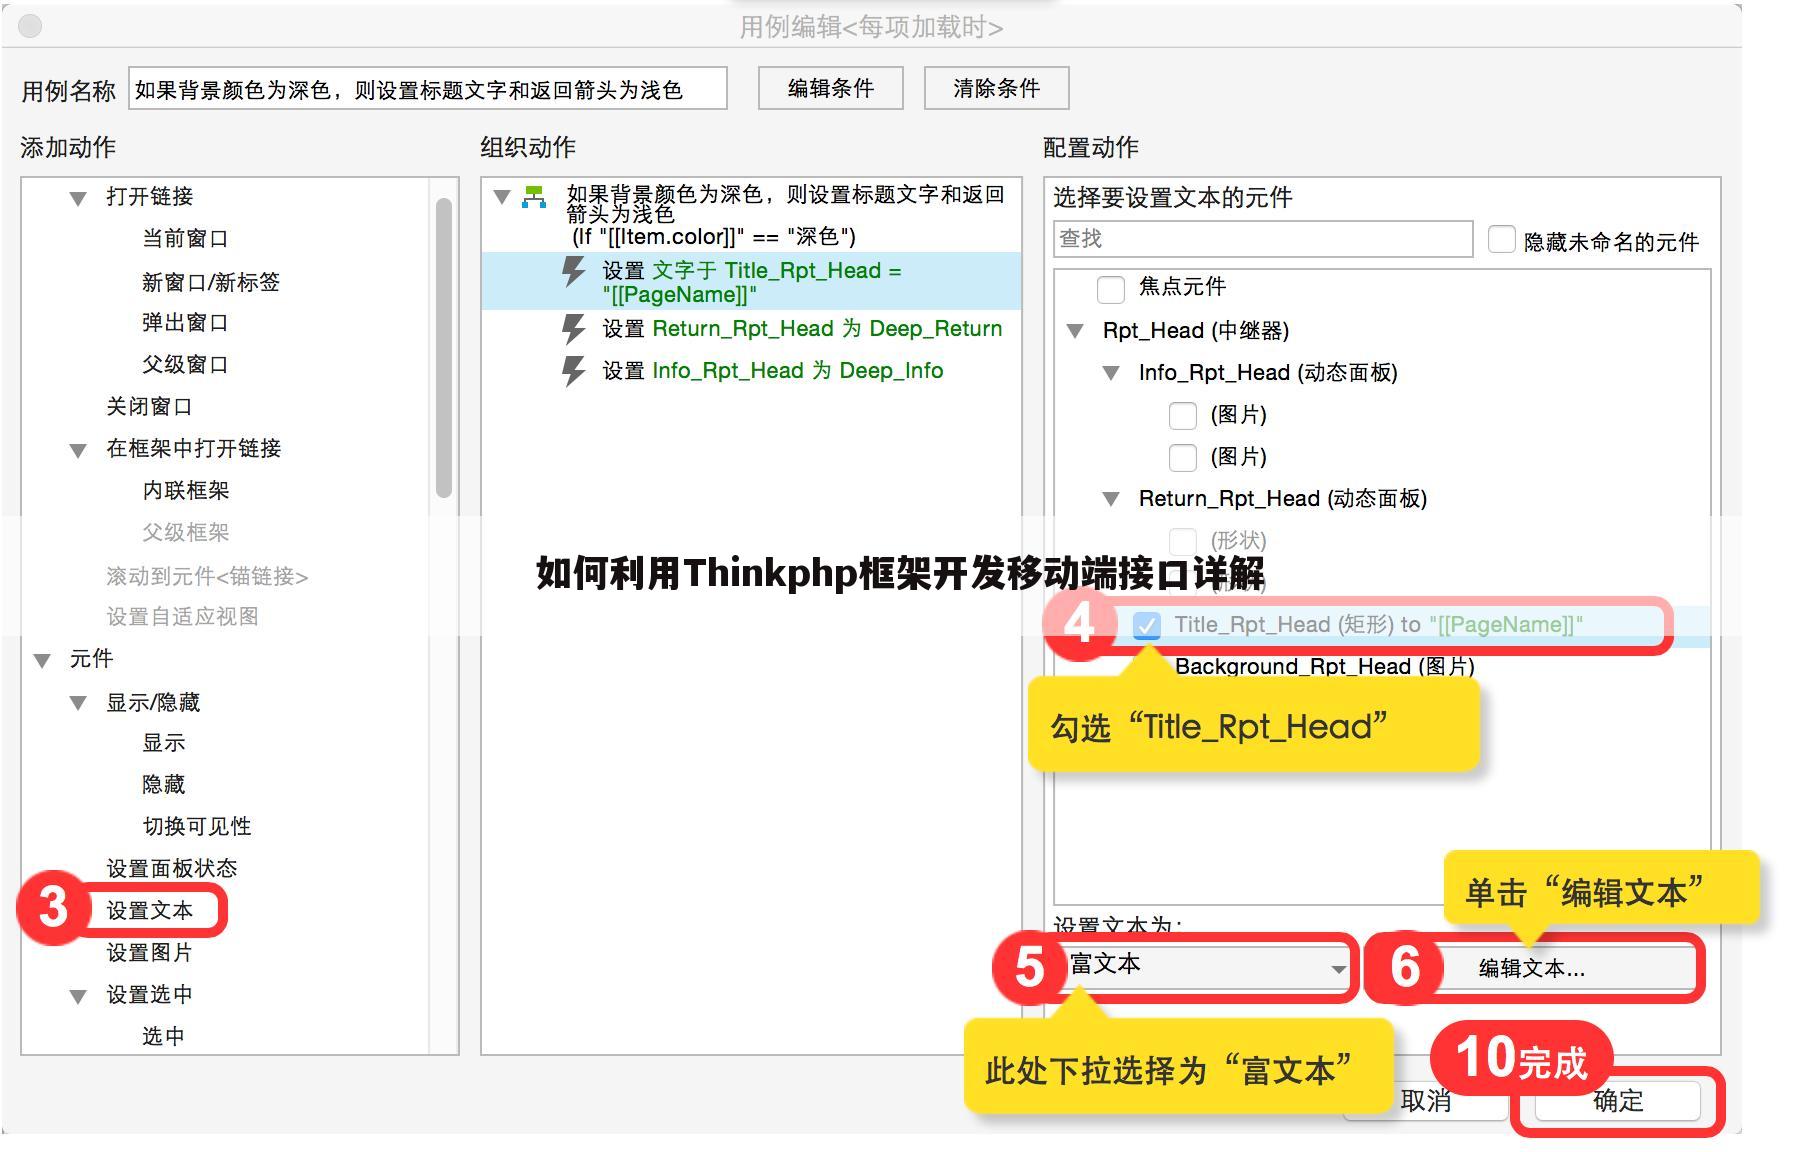Screen dimensions: 1800x1152
Task: Click 编辑文本... button
Action: pyautogui.click(x=1532, y=968)
